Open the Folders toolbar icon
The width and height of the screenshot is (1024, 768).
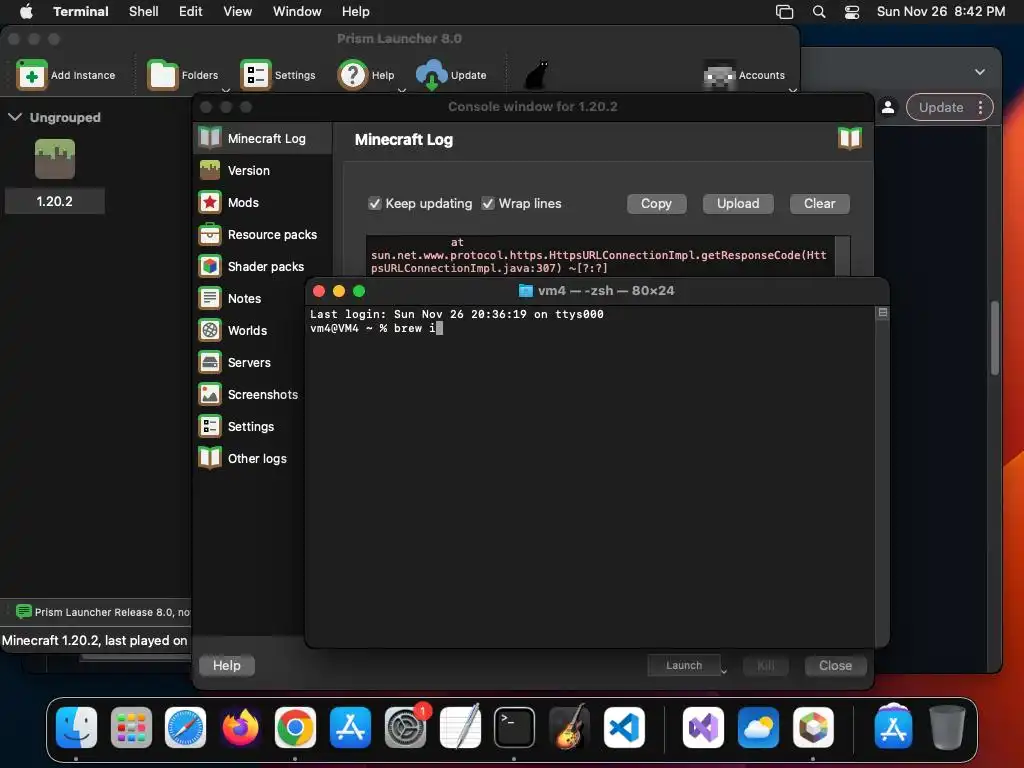pos(162,75)
